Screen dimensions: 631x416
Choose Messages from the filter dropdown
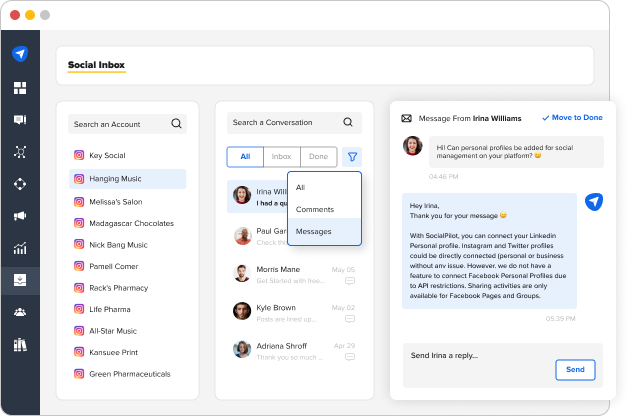click(314, 232)
